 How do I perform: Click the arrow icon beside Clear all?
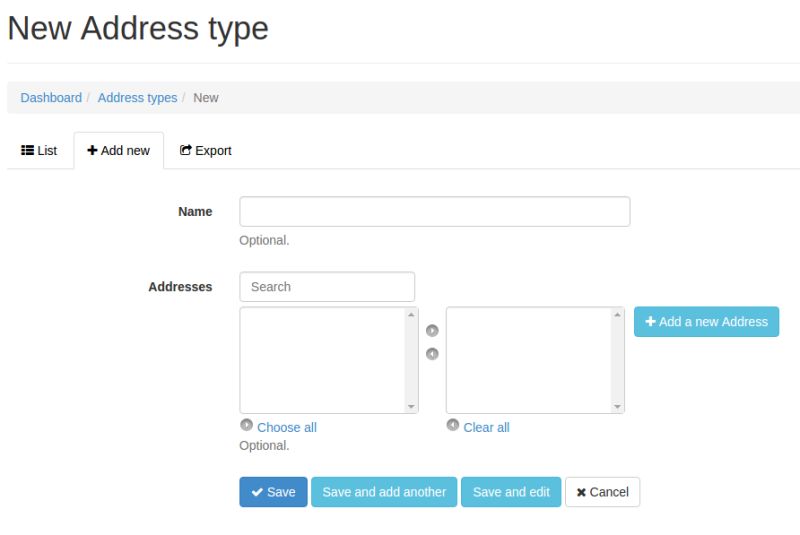[453, 425]
